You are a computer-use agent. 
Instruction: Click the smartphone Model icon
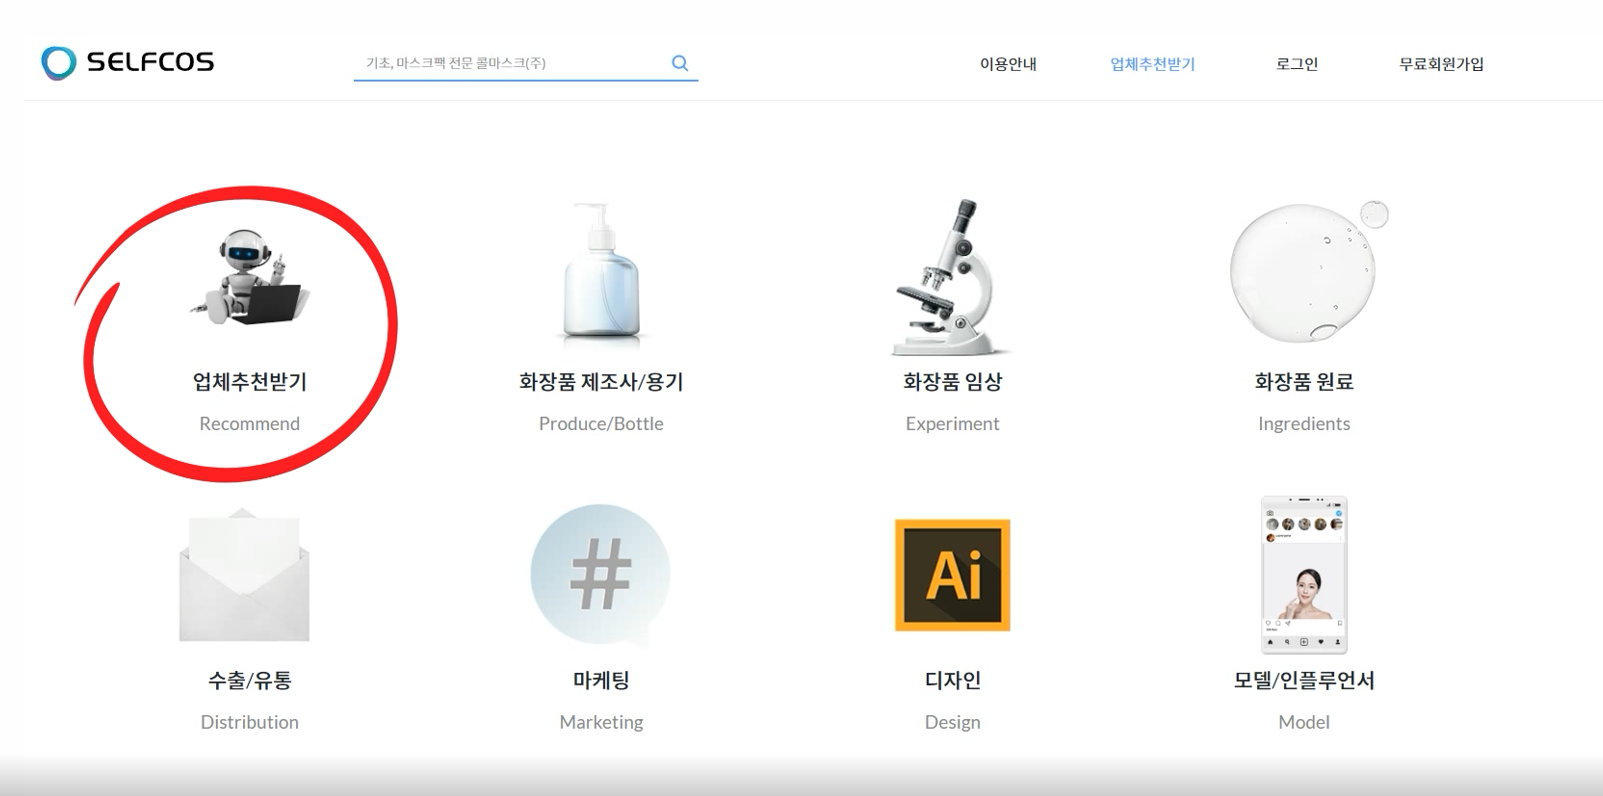coord(1304,575)
